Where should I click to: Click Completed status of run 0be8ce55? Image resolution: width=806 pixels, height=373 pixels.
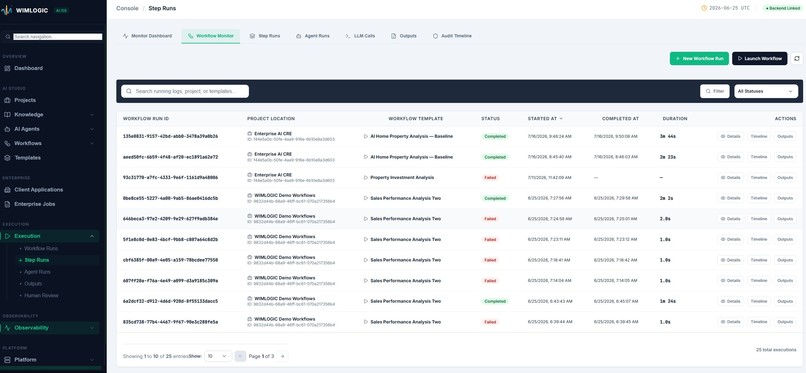495,198
